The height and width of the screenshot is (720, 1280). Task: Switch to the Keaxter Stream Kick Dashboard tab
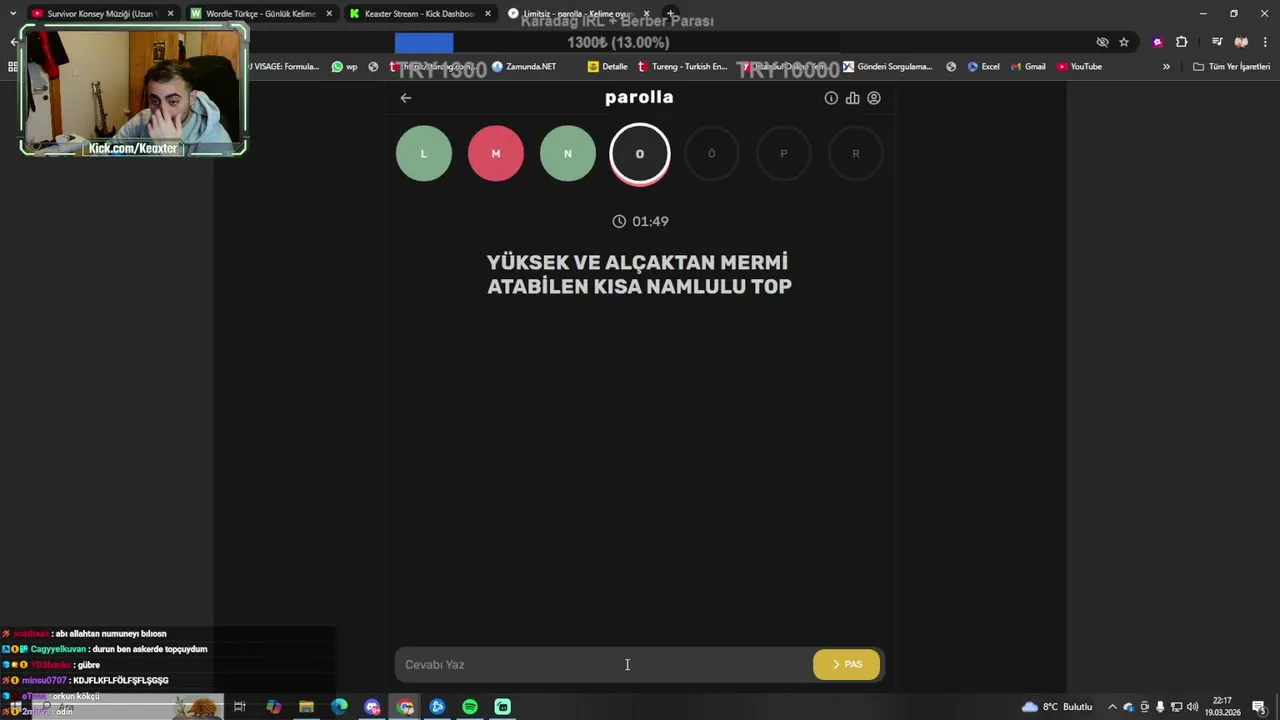[x=420, y=14]
